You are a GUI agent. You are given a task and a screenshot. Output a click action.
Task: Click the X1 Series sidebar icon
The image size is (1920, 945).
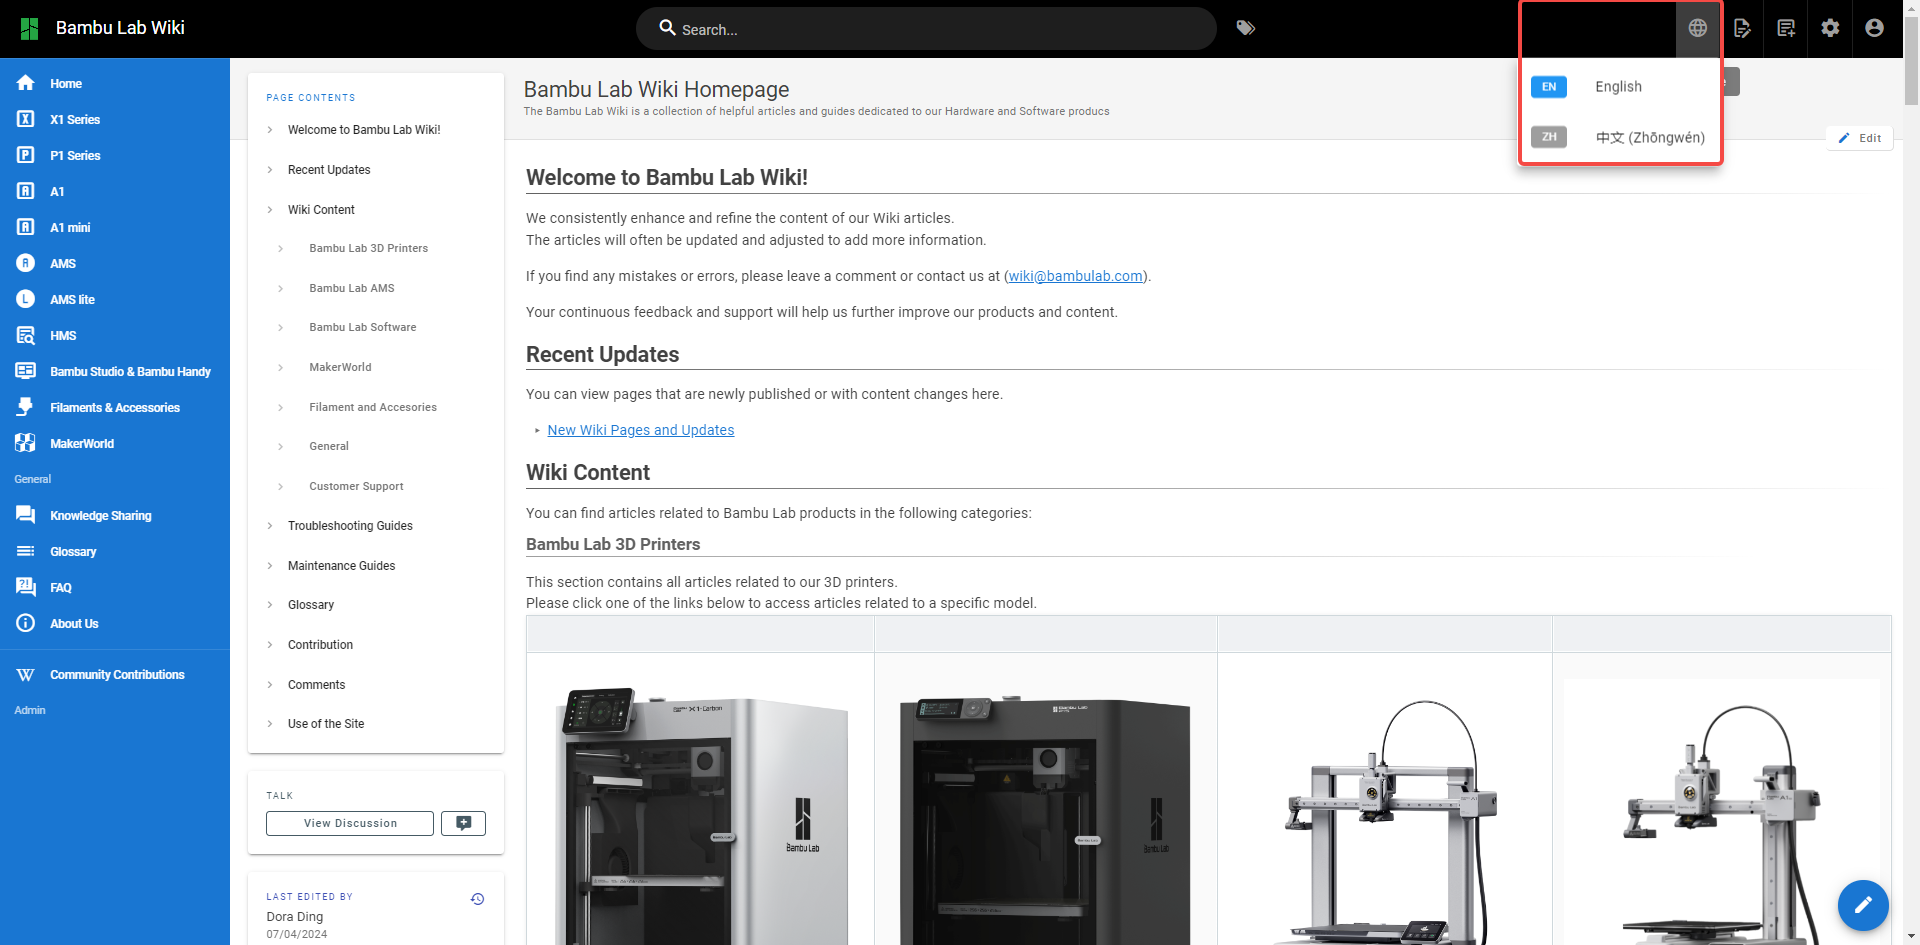[x=26, y=119]
